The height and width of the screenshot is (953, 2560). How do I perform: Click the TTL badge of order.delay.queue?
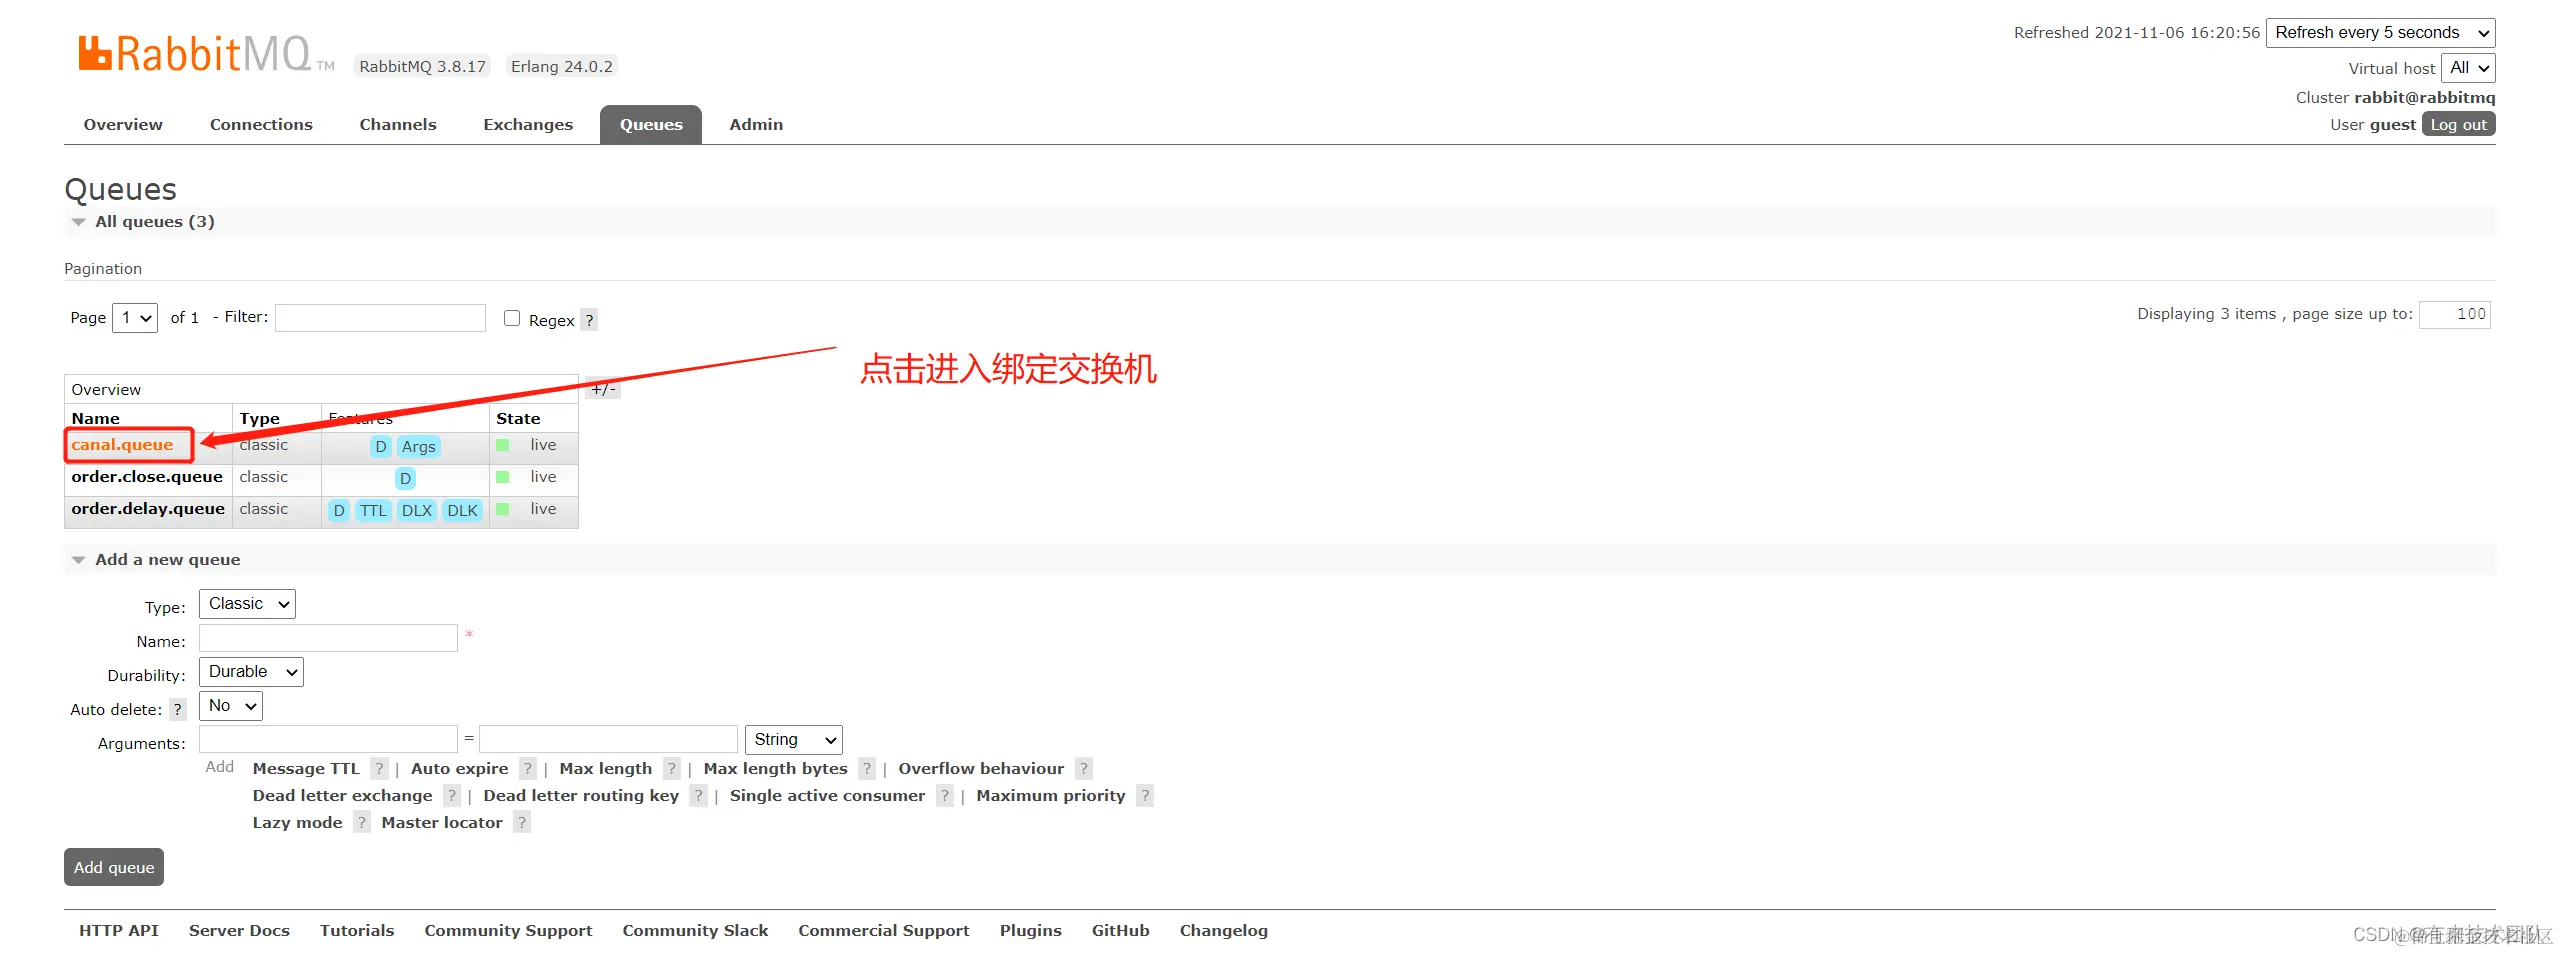click(x=373, y=510)
